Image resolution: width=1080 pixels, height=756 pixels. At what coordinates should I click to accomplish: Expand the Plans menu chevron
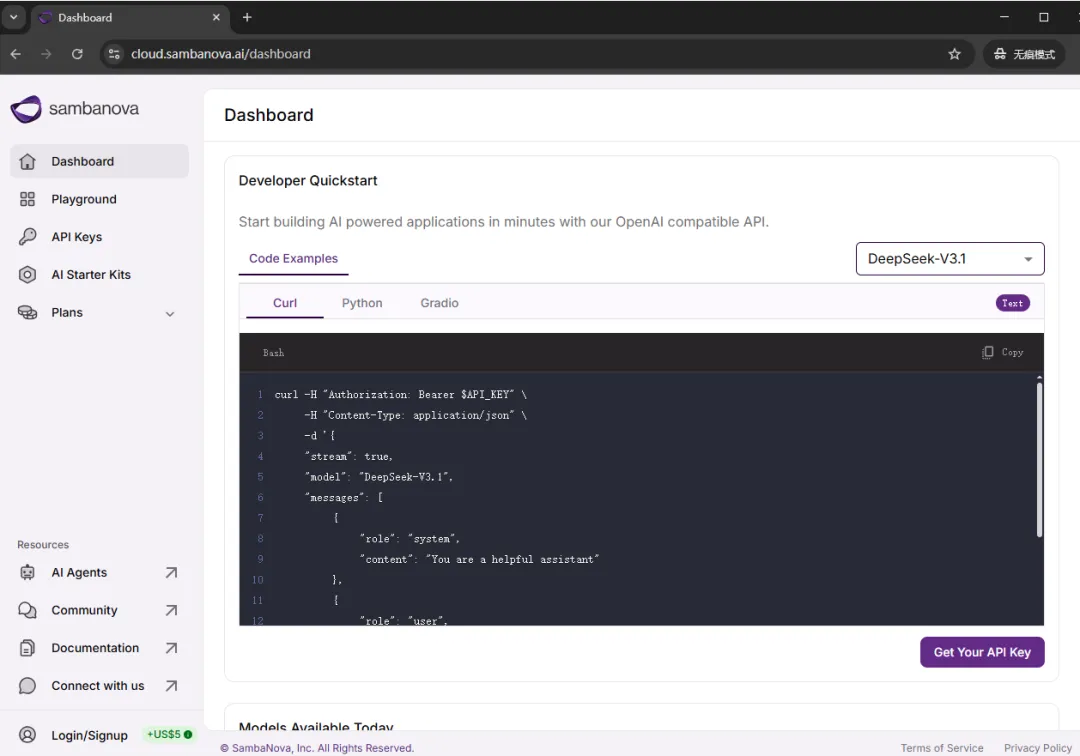point(170,314)
